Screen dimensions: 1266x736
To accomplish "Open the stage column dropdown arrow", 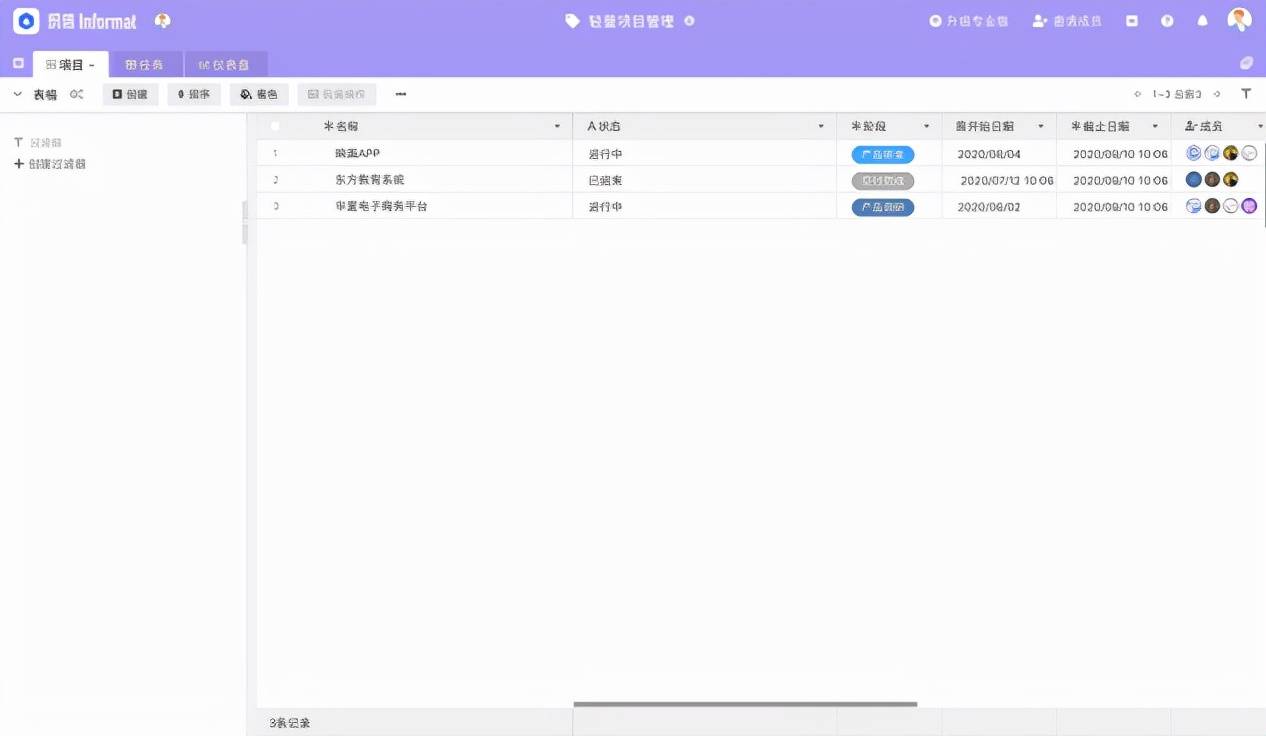I will pyautogui.click(x=926, y=127).
